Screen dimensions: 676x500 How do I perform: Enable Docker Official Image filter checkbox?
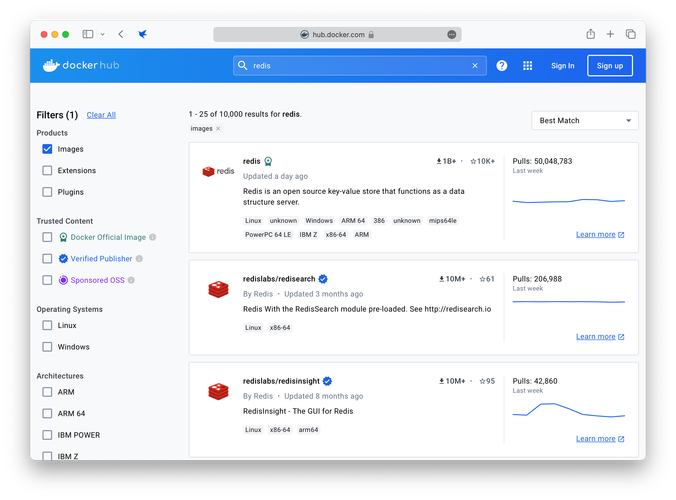click(47, 237)
